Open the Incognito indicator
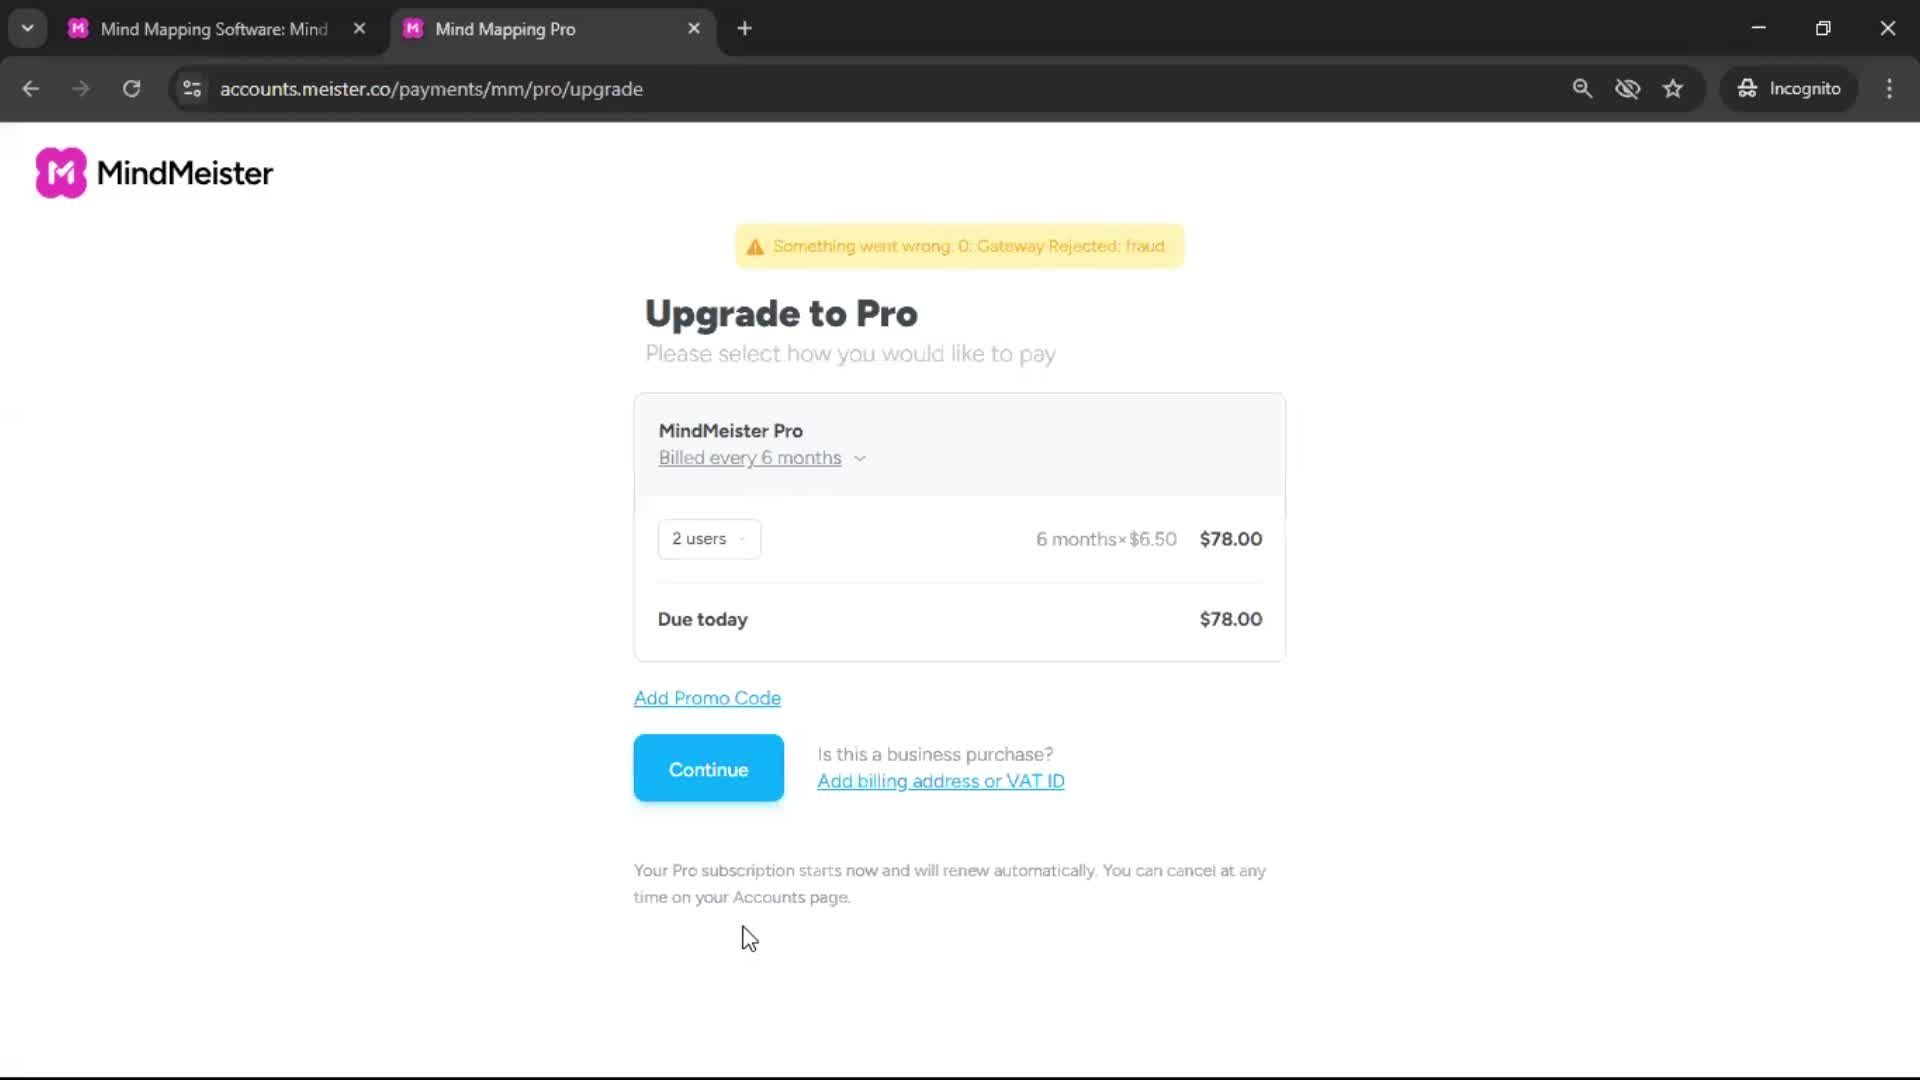This screenshot has width=1920, height=1080. tap(1789, 89)
